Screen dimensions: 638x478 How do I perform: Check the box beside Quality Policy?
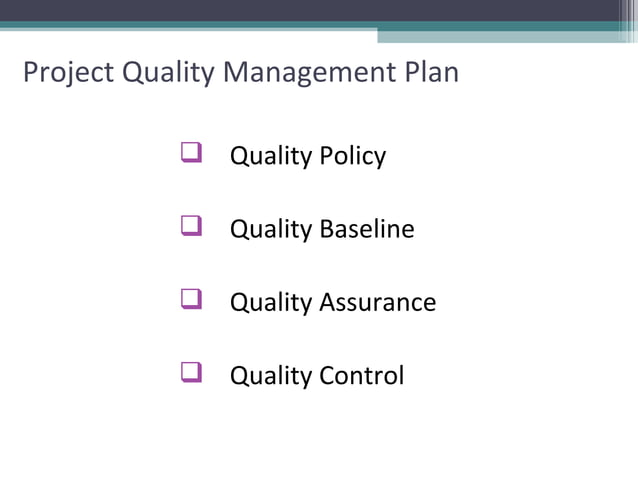(191, 153)
